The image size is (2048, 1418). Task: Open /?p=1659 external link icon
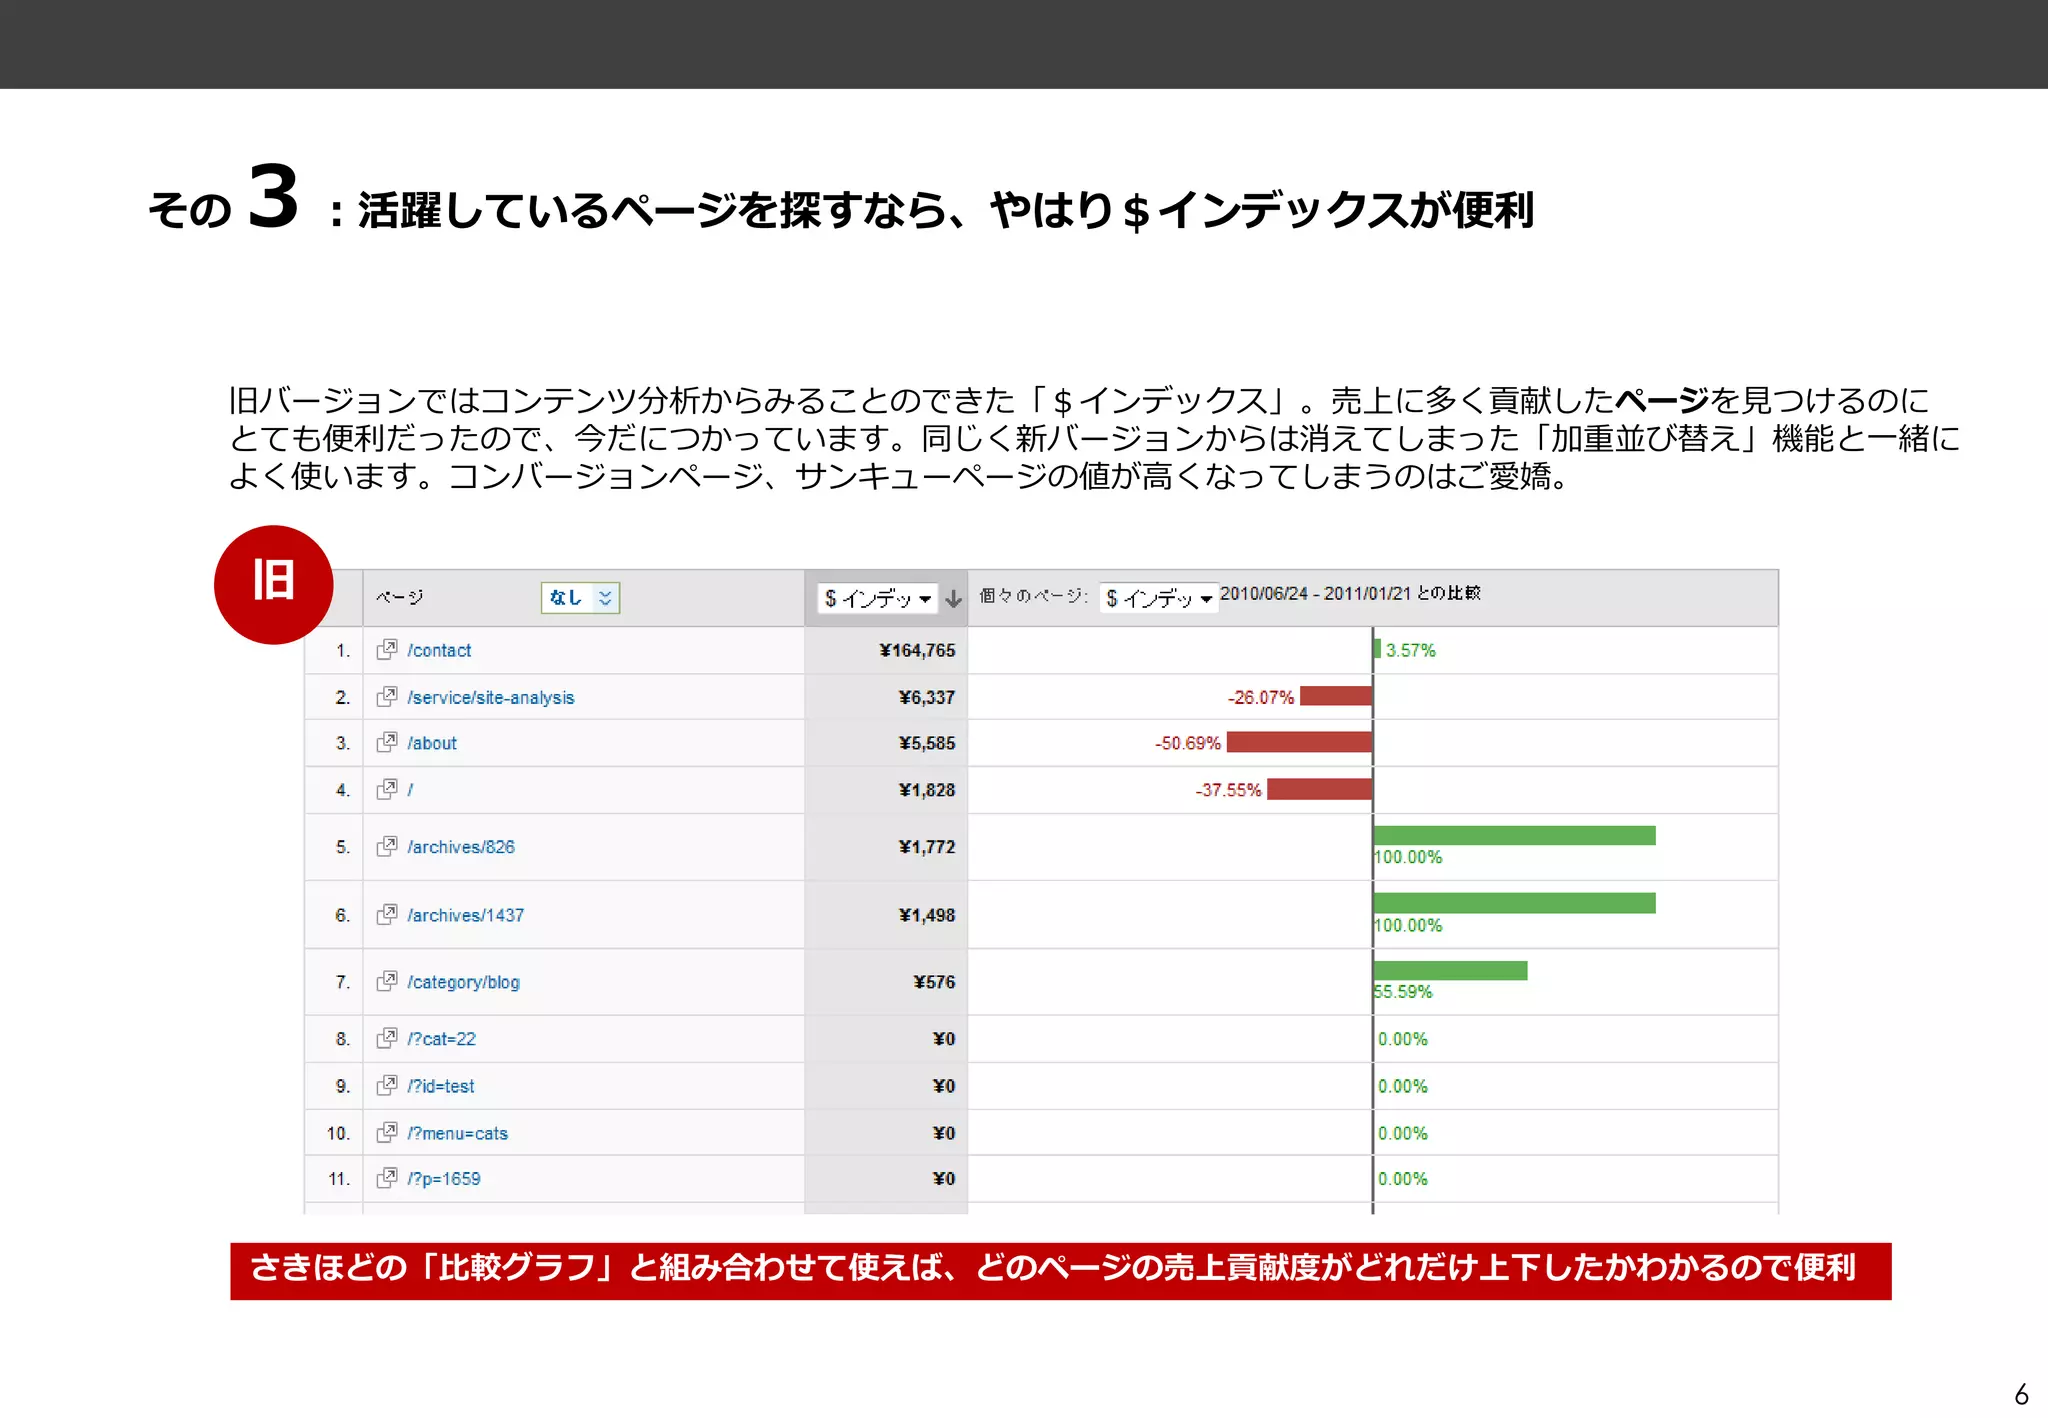(x=386, y=1179)
